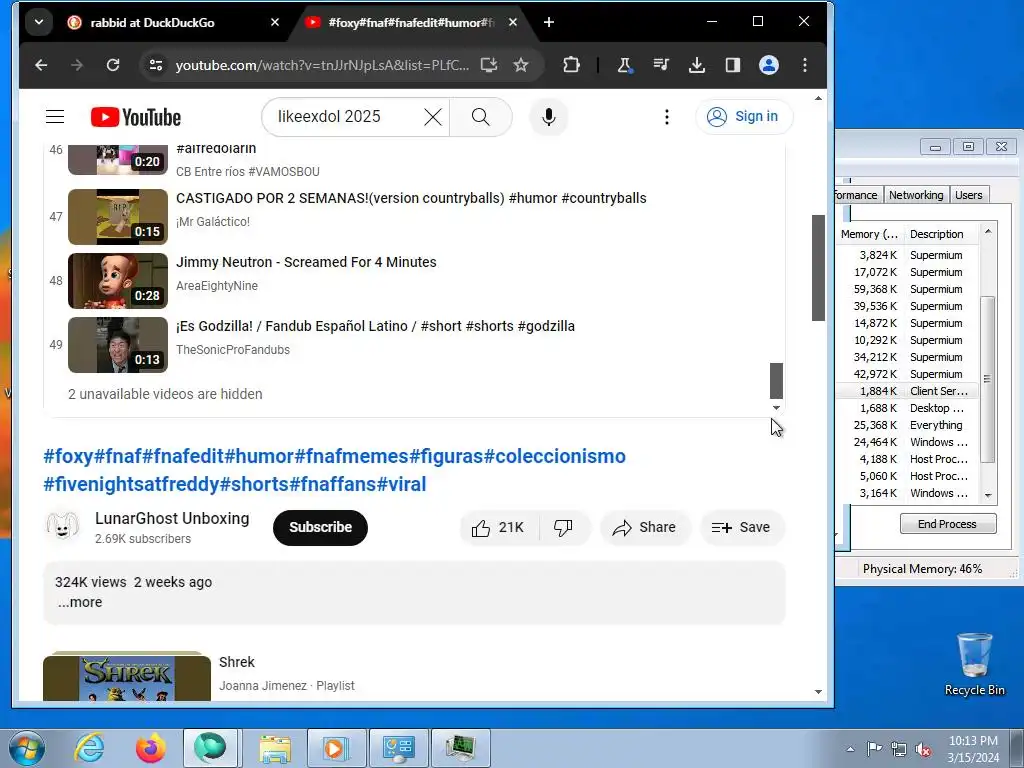The height and width of the screenshot is (768, 1024).
Task: Like the video with thumbs up 21K
Action: coord(499,528)
